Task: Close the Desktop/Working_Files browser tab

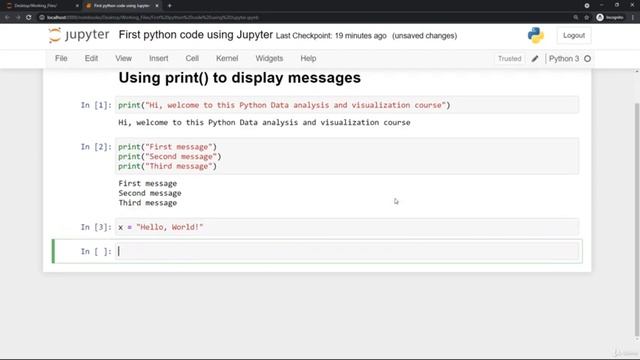Action: coord(77,6)
